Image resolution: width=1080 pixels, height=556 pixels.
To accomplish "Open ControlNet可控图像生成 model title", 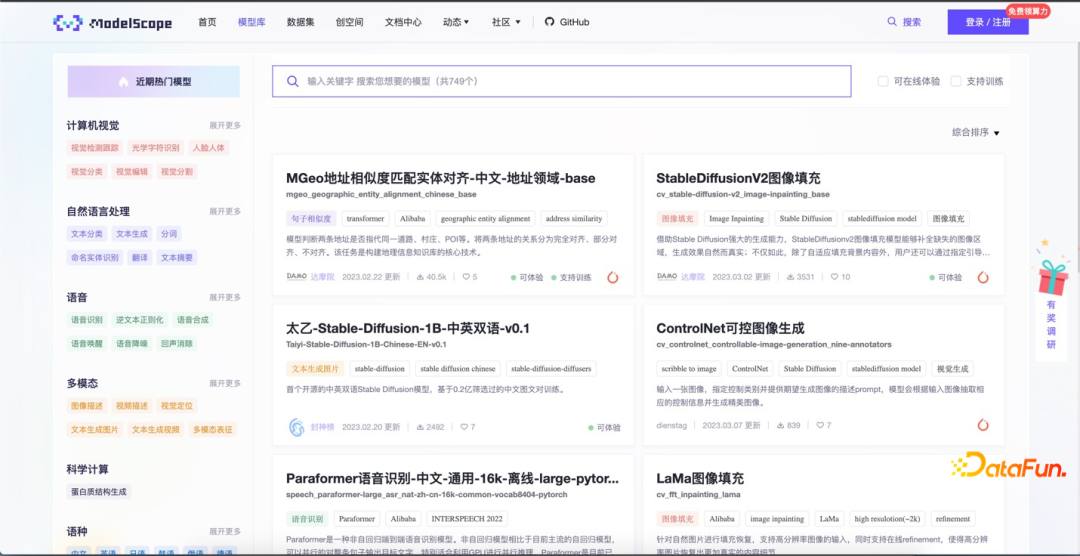I will click(x=730, y=329).
